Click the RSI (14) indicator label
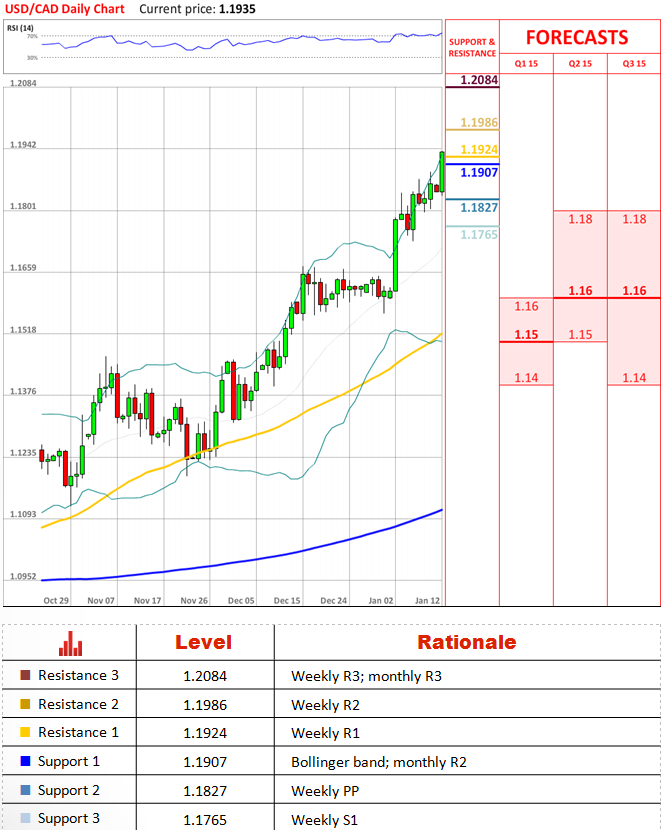This screenshot has width=664, height=830. point(20,28)
